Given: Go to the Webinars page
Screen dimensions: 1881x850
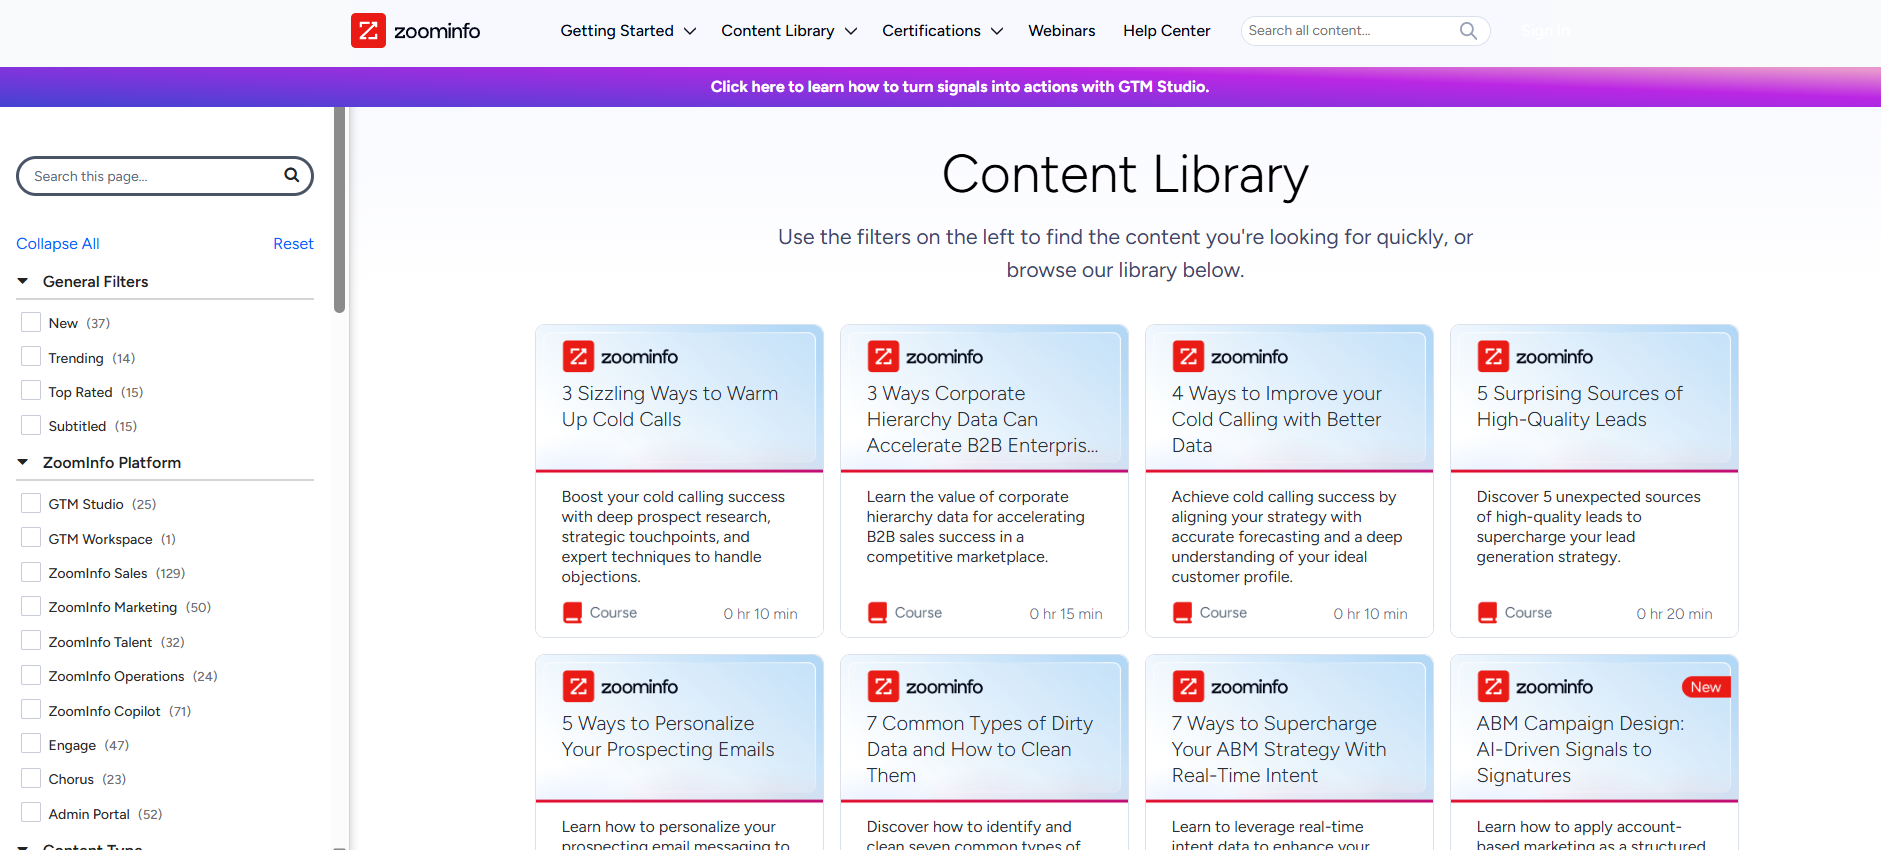Looking at the screenshot, I should [x=1062, y=31].
